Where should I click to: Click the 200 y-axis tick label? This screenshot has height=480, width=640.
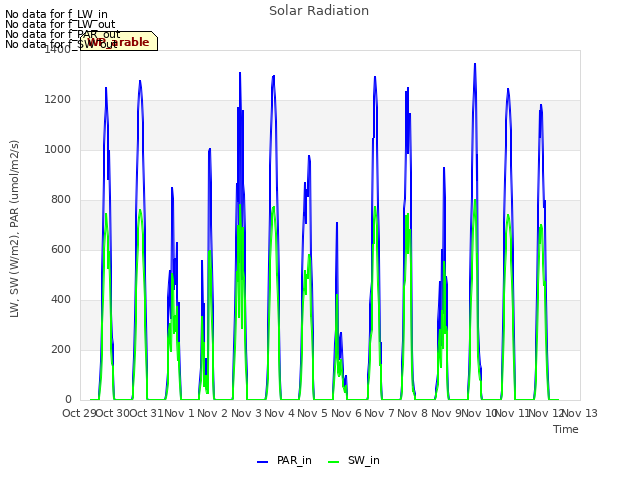pyautogui.click(x=61, y=349)
